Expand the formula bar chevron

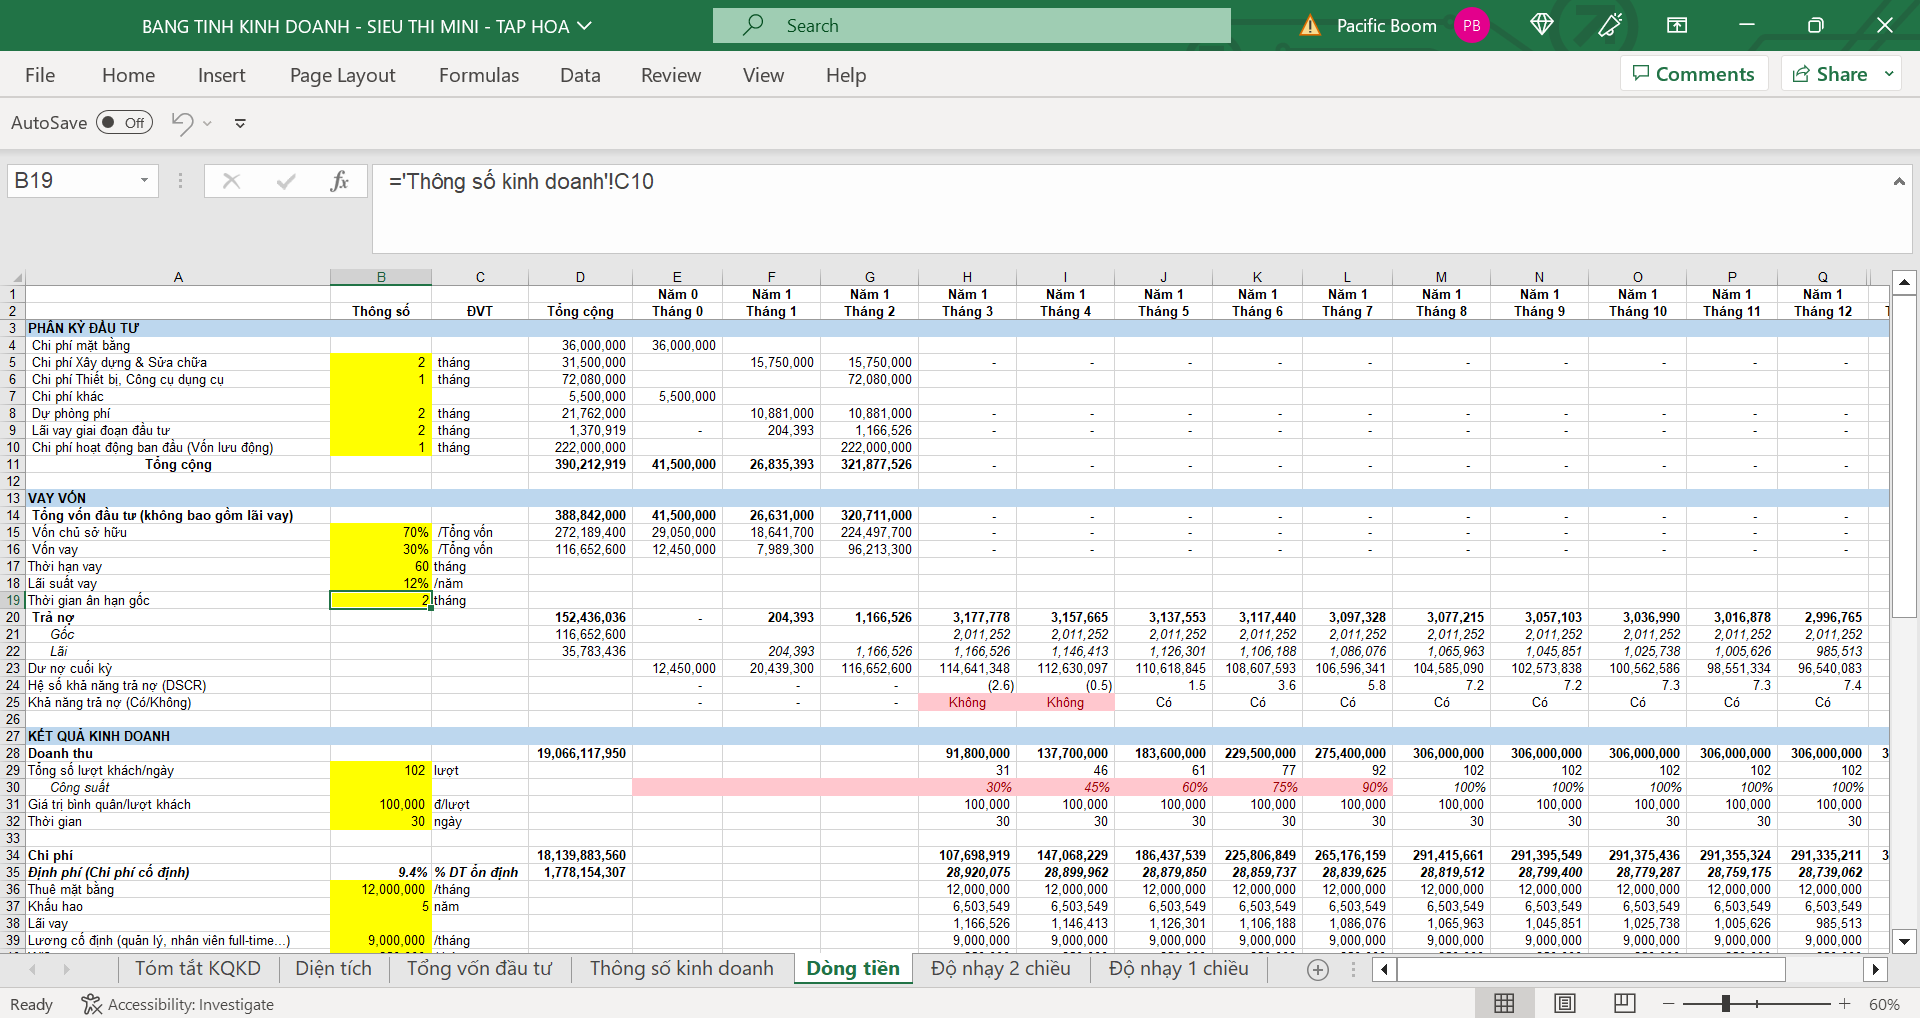[1898, 181]
